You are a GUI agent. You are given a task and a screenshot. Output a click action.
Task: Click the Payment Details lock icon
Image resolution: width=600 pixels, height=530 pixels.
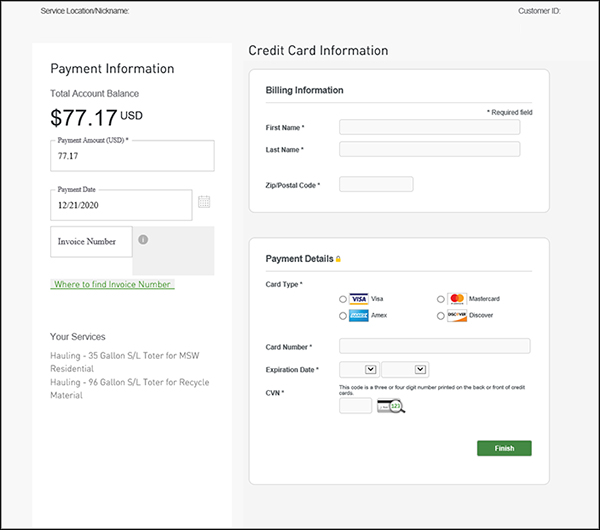click(x=339, y=260)
